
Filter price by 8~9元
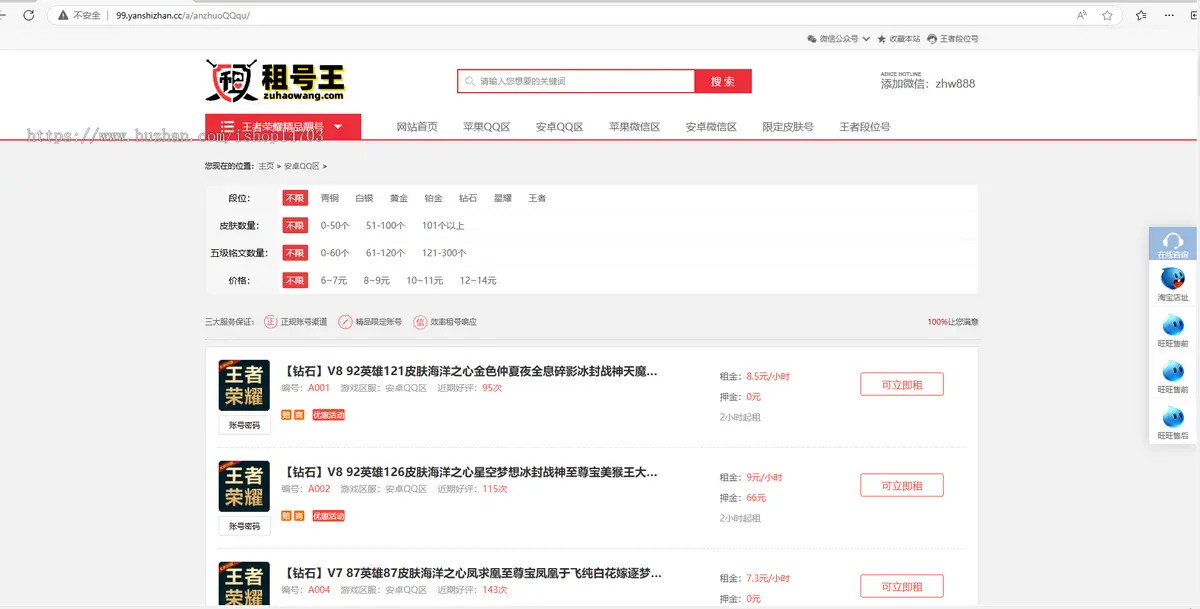tap(377, 280)
